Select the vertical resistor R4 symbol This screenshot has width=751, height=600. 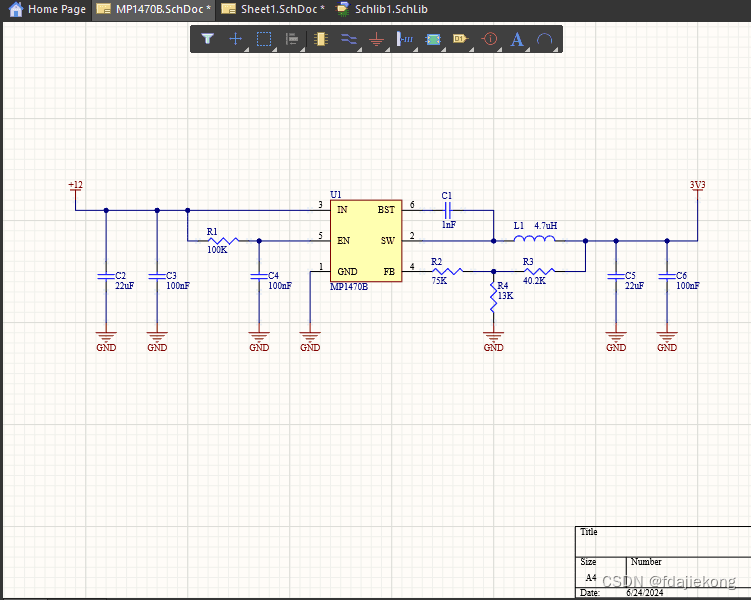point(493,297)
